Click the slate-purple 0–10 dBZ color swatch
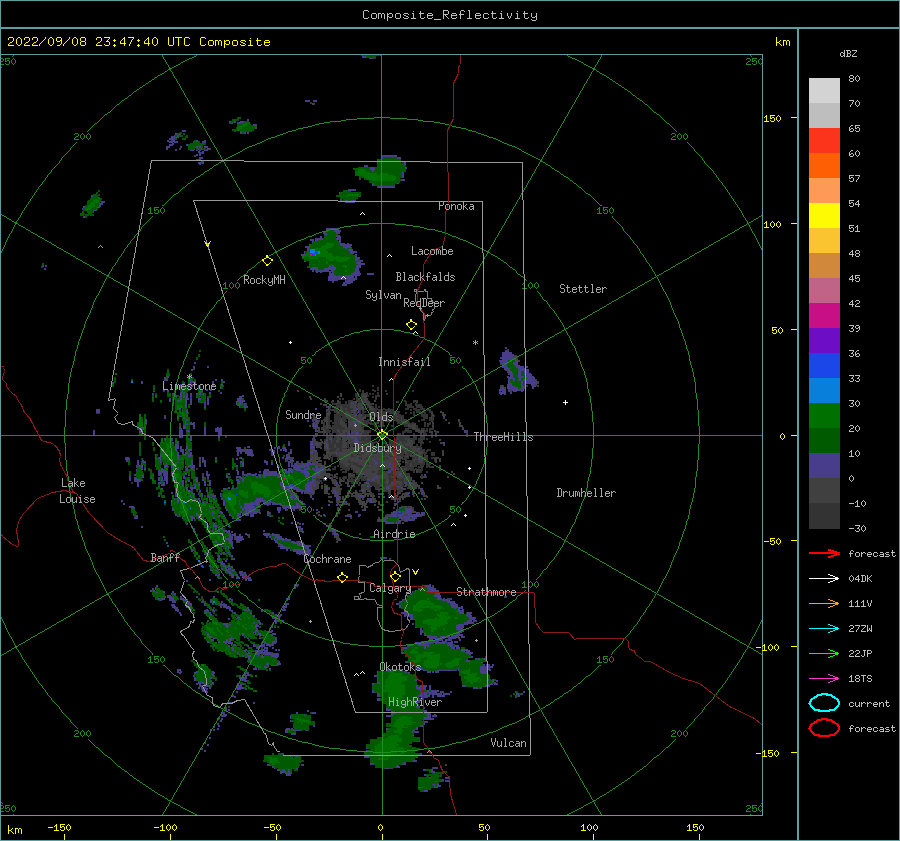The height and width of the screenshot is (841, 900). pyautogui.click(x=824, y=466)
